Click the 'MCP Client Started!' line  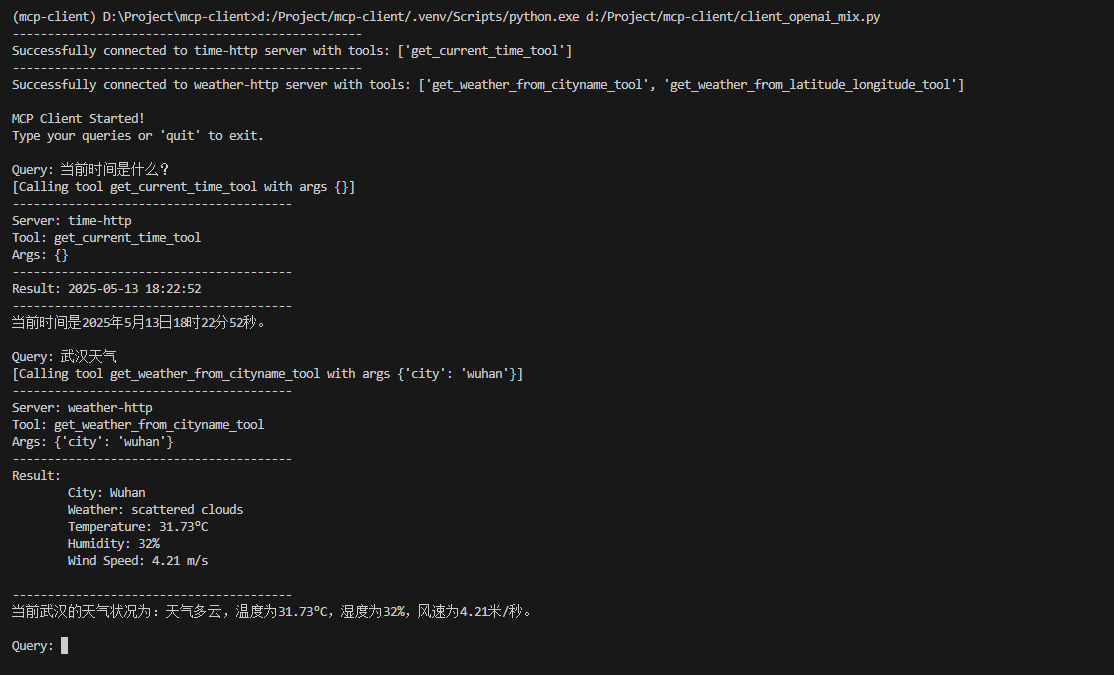[78, 119]
